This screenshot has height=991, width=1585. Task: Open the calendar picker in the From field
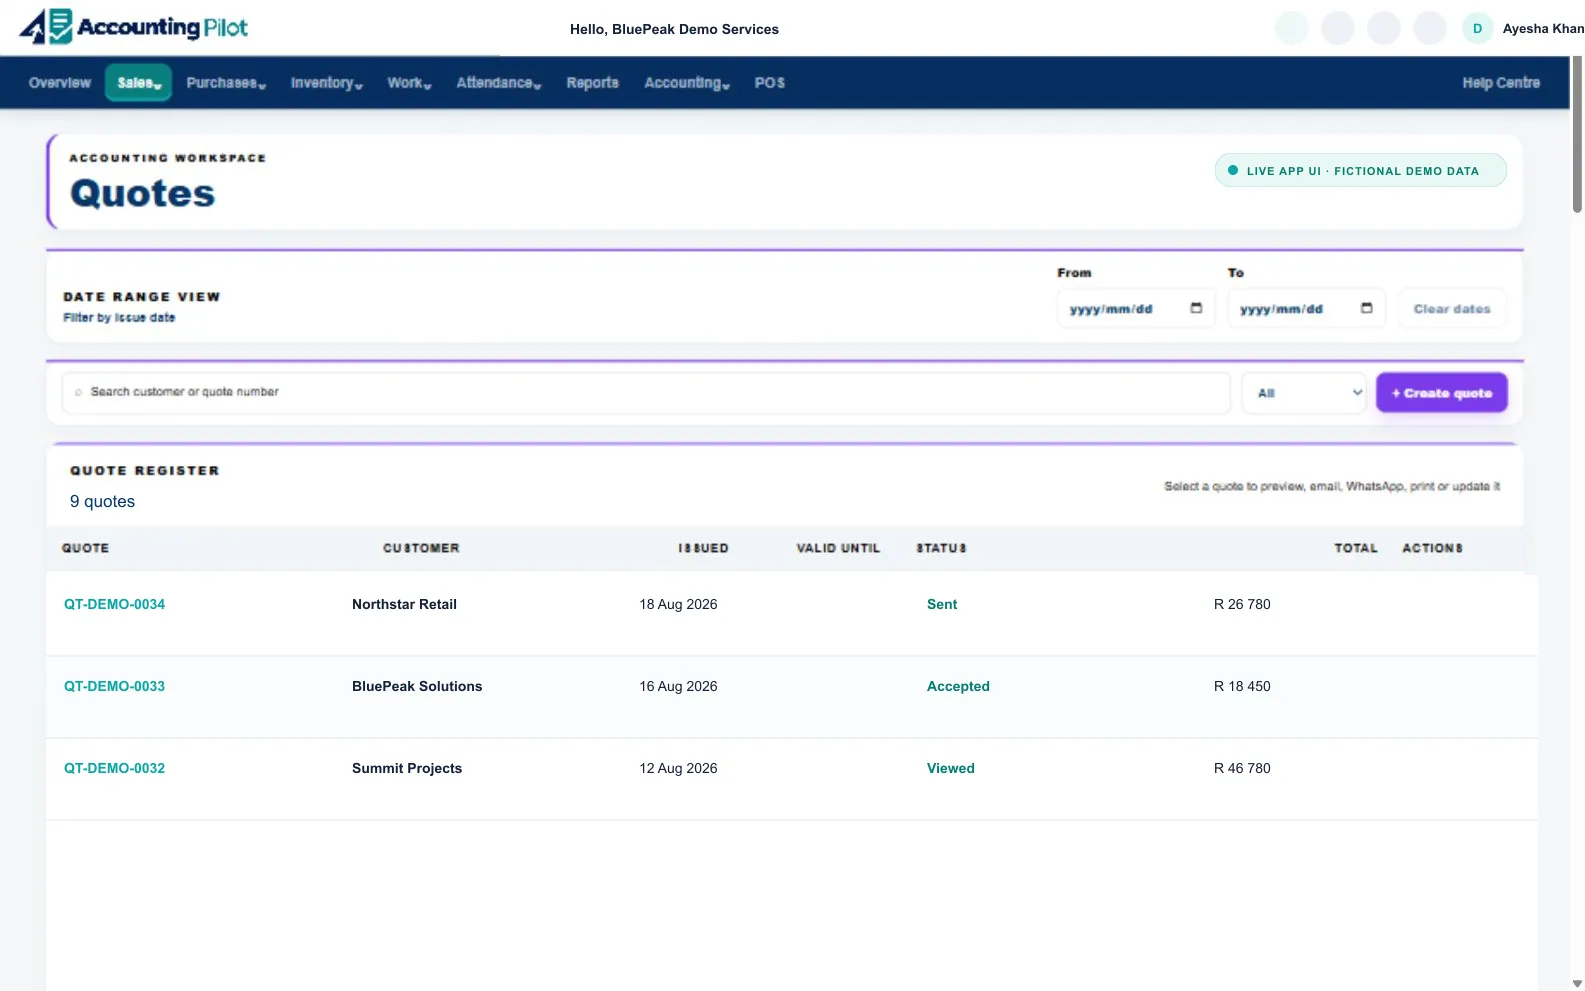[x=1196, y=308]
